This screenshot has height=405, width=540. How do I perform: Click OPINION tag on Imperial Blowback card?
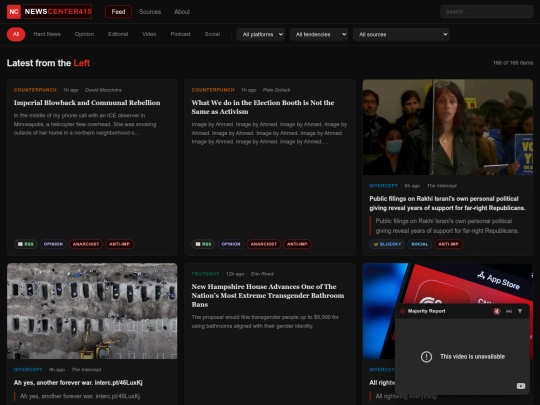tap(53, 244)
